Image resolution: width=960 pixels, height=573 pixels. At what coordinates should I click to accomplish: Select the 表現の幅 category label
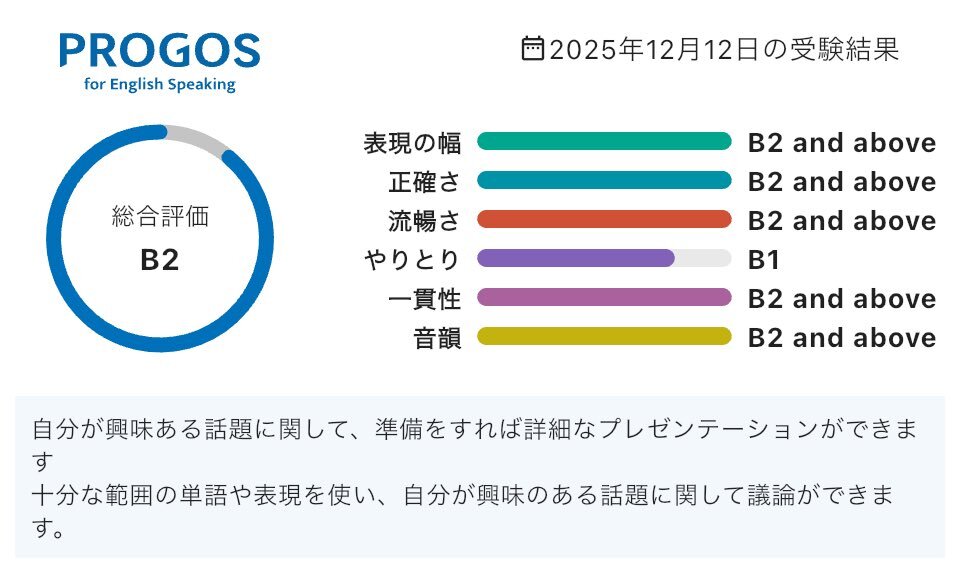point(412,143)
